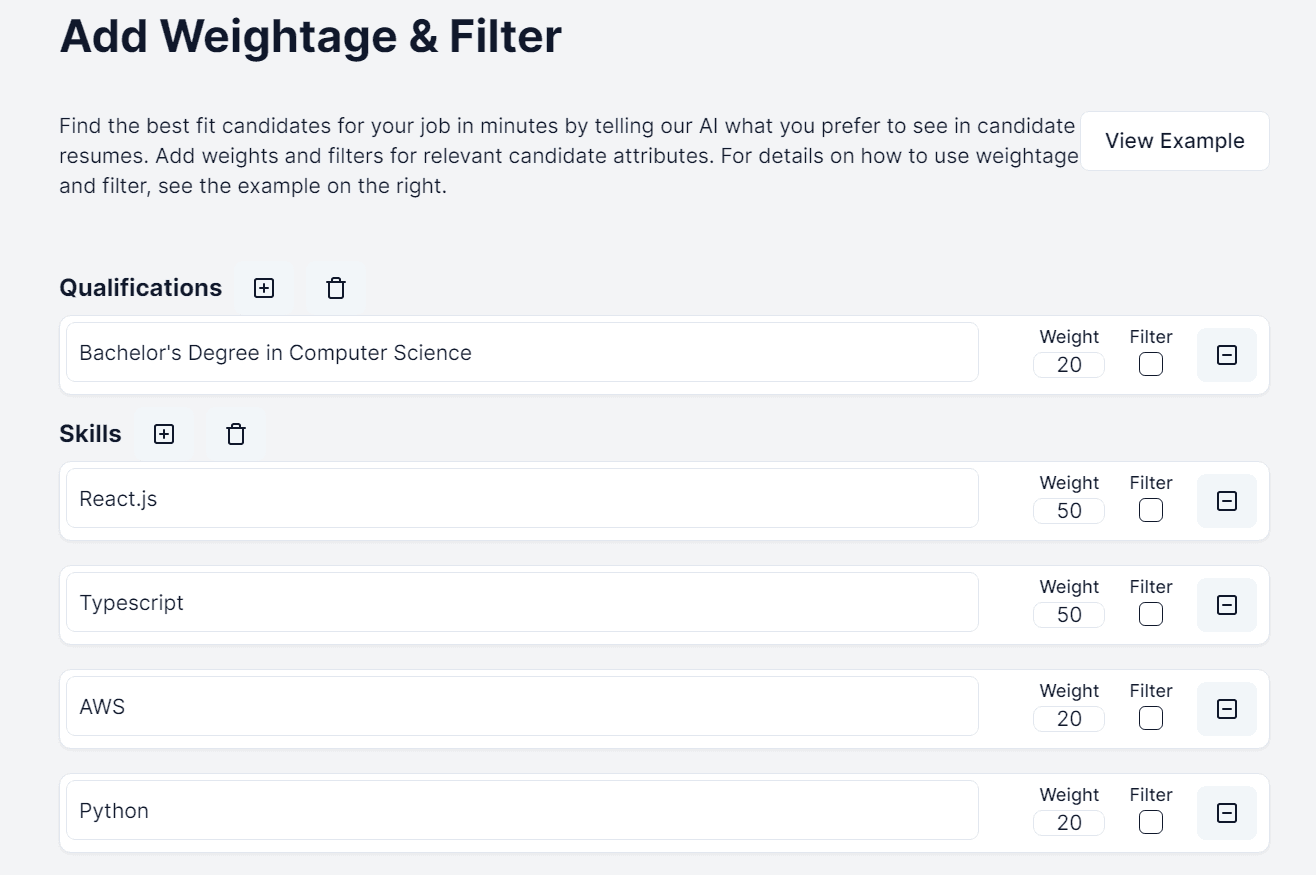
Task: Toggle the Filter checkbox for Python
Action: [1151, 823]
